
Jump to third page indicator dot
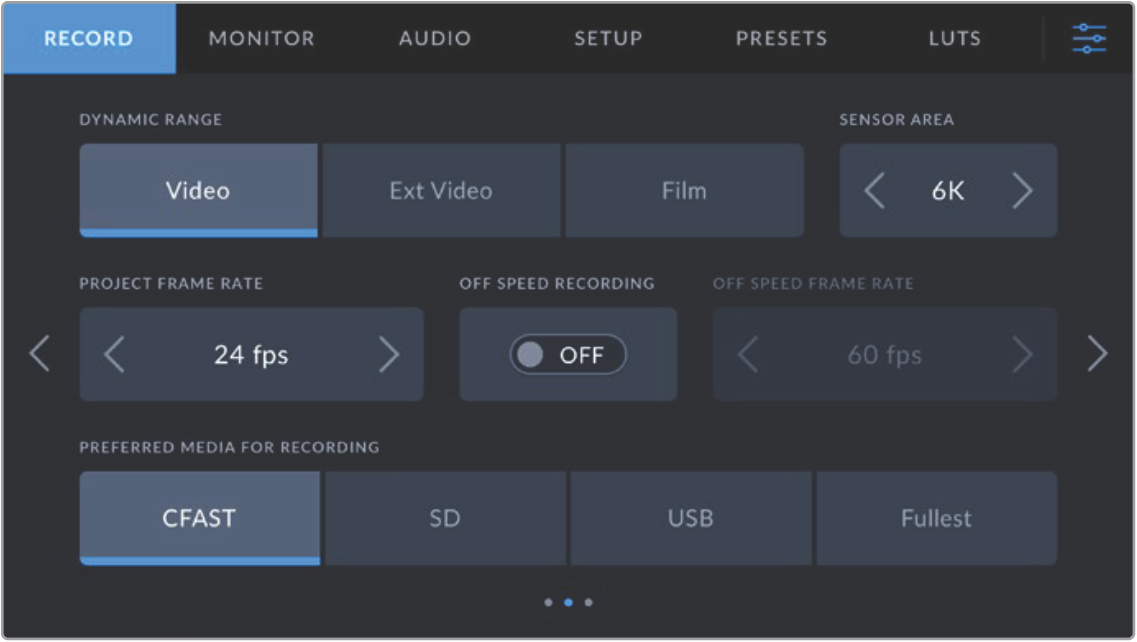pos(588,603)
